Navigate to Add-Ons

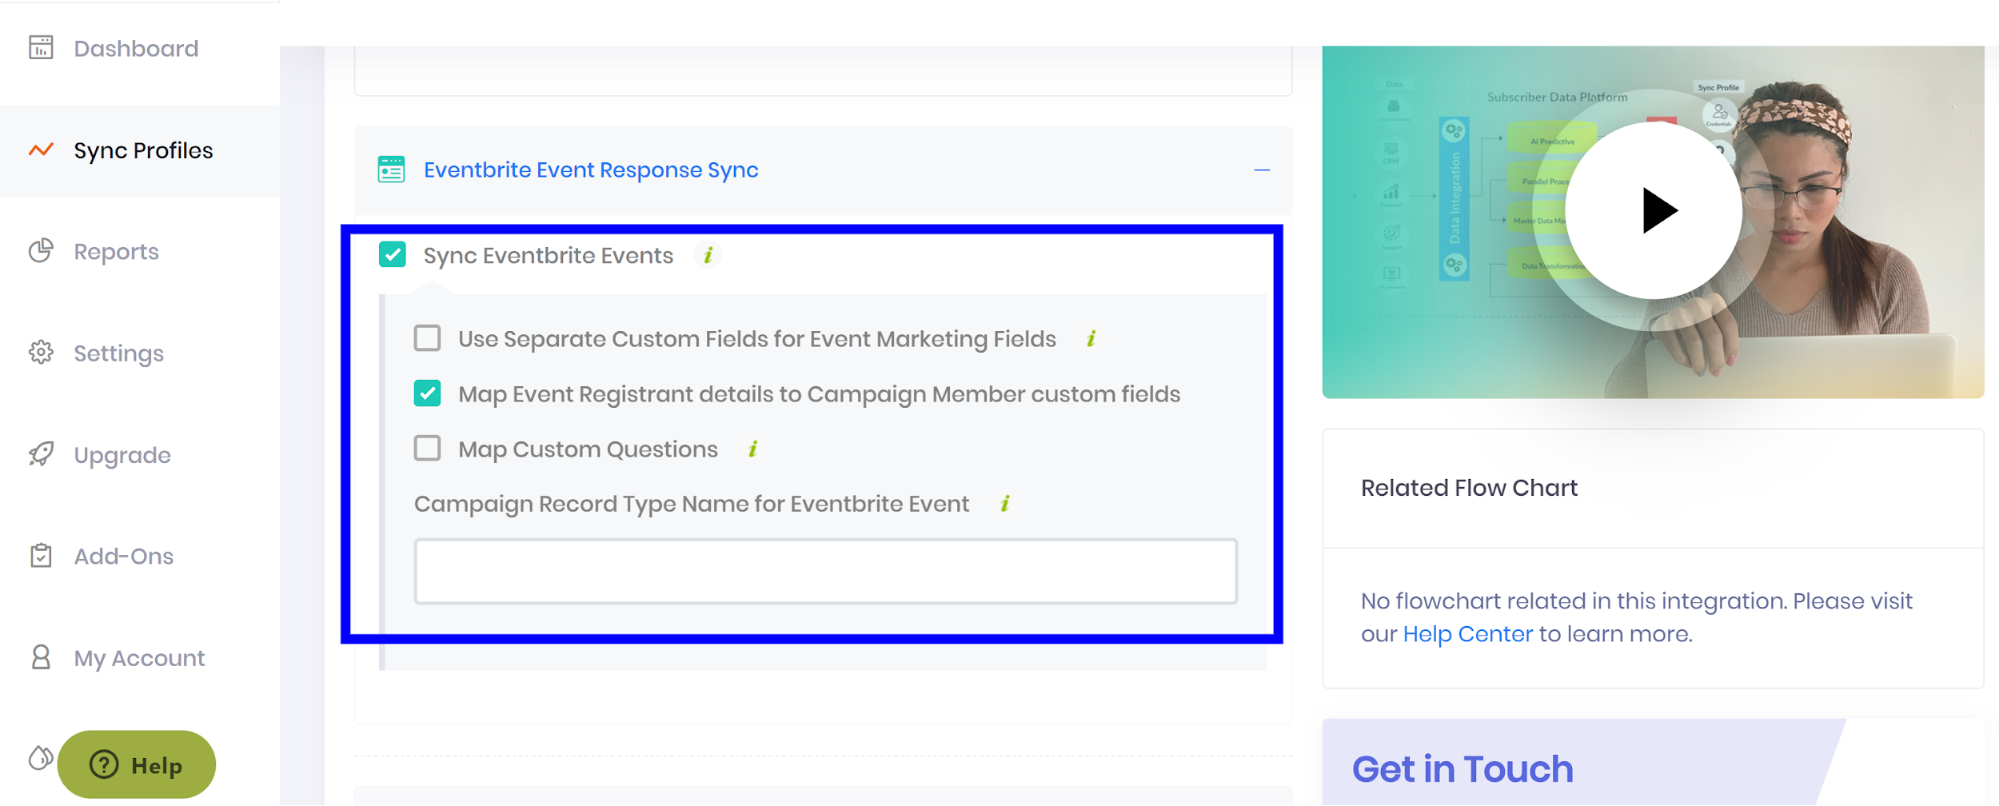(x=124, y=556)
